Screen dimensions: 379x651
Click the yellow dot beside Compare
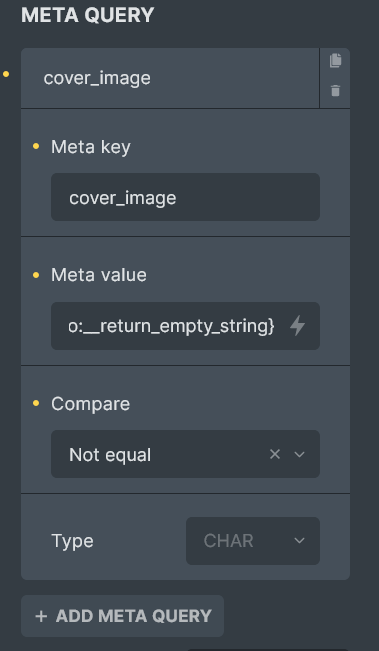[36, 403]
